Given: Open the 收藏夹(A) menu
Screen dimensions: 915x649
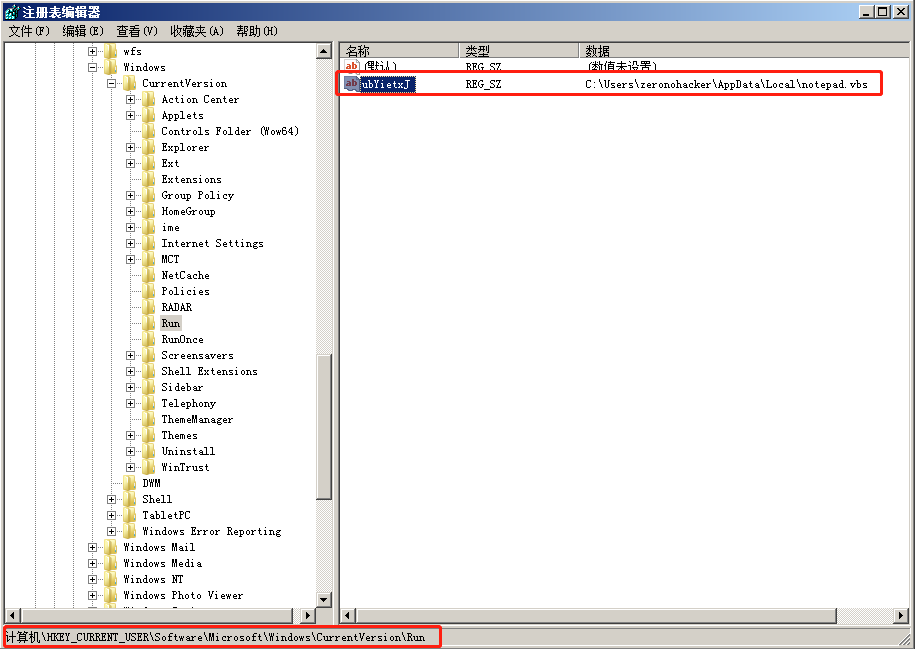Looking at the screenshot, I should pos(197,31).
